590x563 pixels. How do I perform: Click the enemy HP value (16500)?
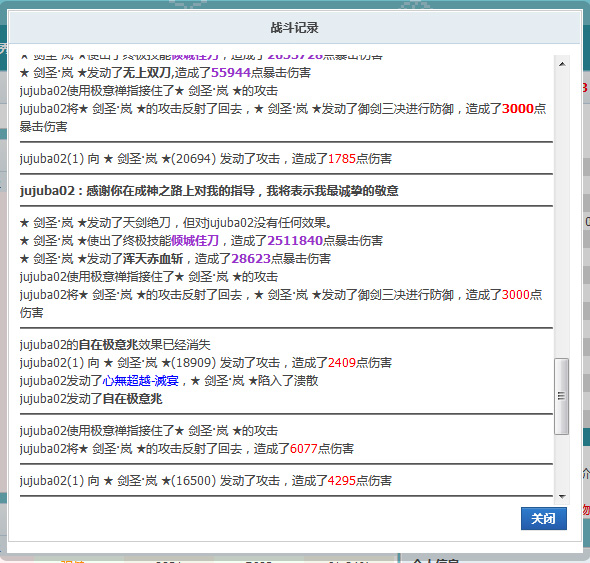[193, 481]
